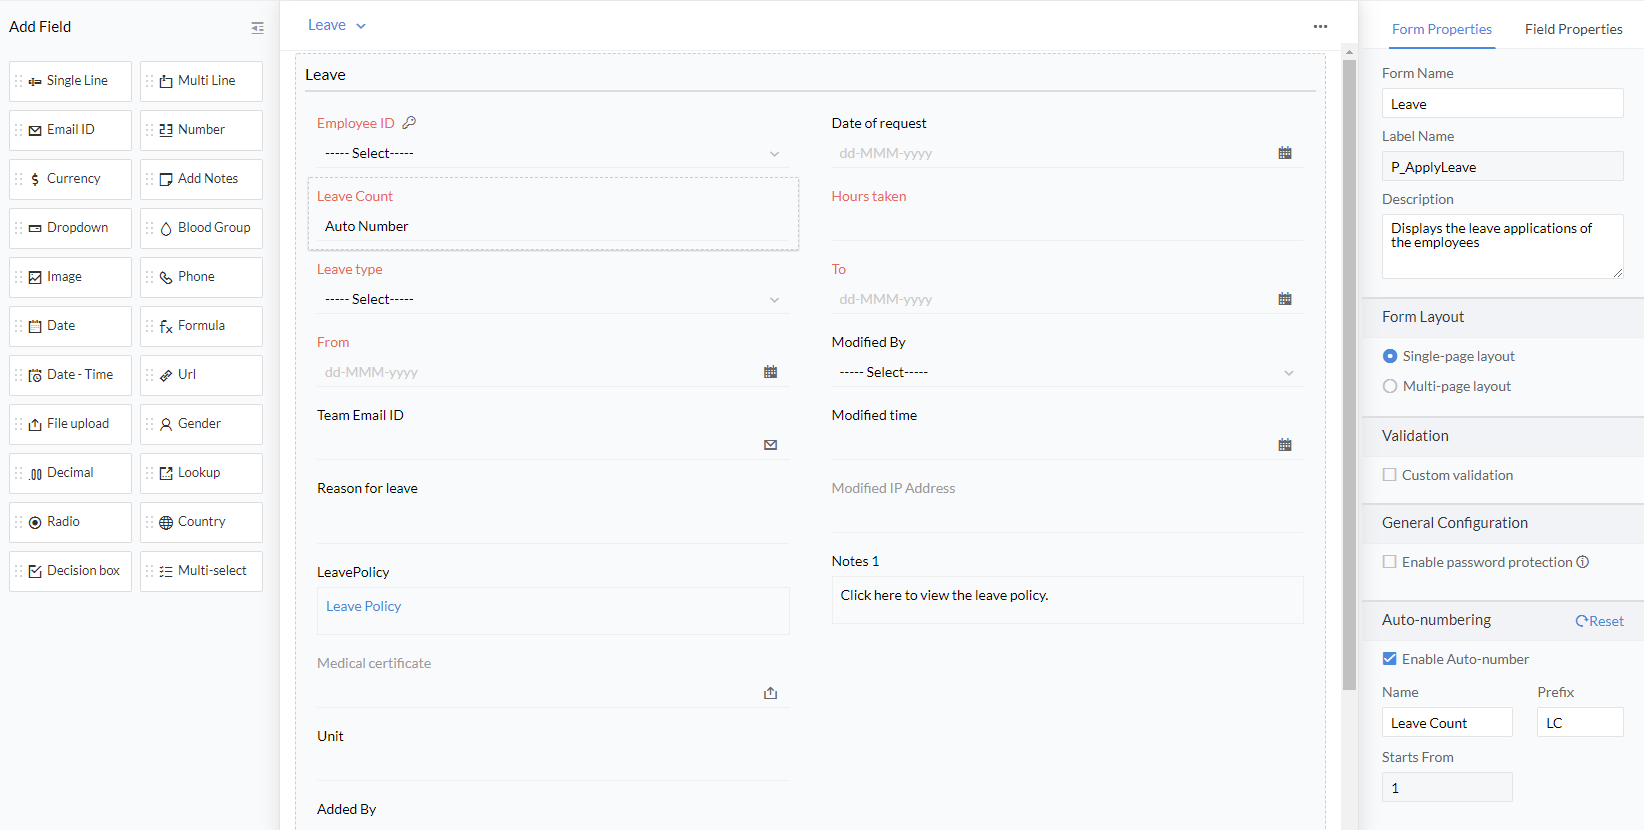Enable the Custom validation checkbox
Screen dimensions: 1644x830
click(1390, 475)
